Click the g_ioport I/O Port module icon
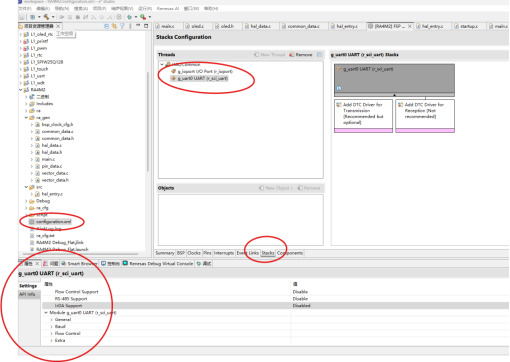Screen dimensions: 510x362 tap(173, 71)
